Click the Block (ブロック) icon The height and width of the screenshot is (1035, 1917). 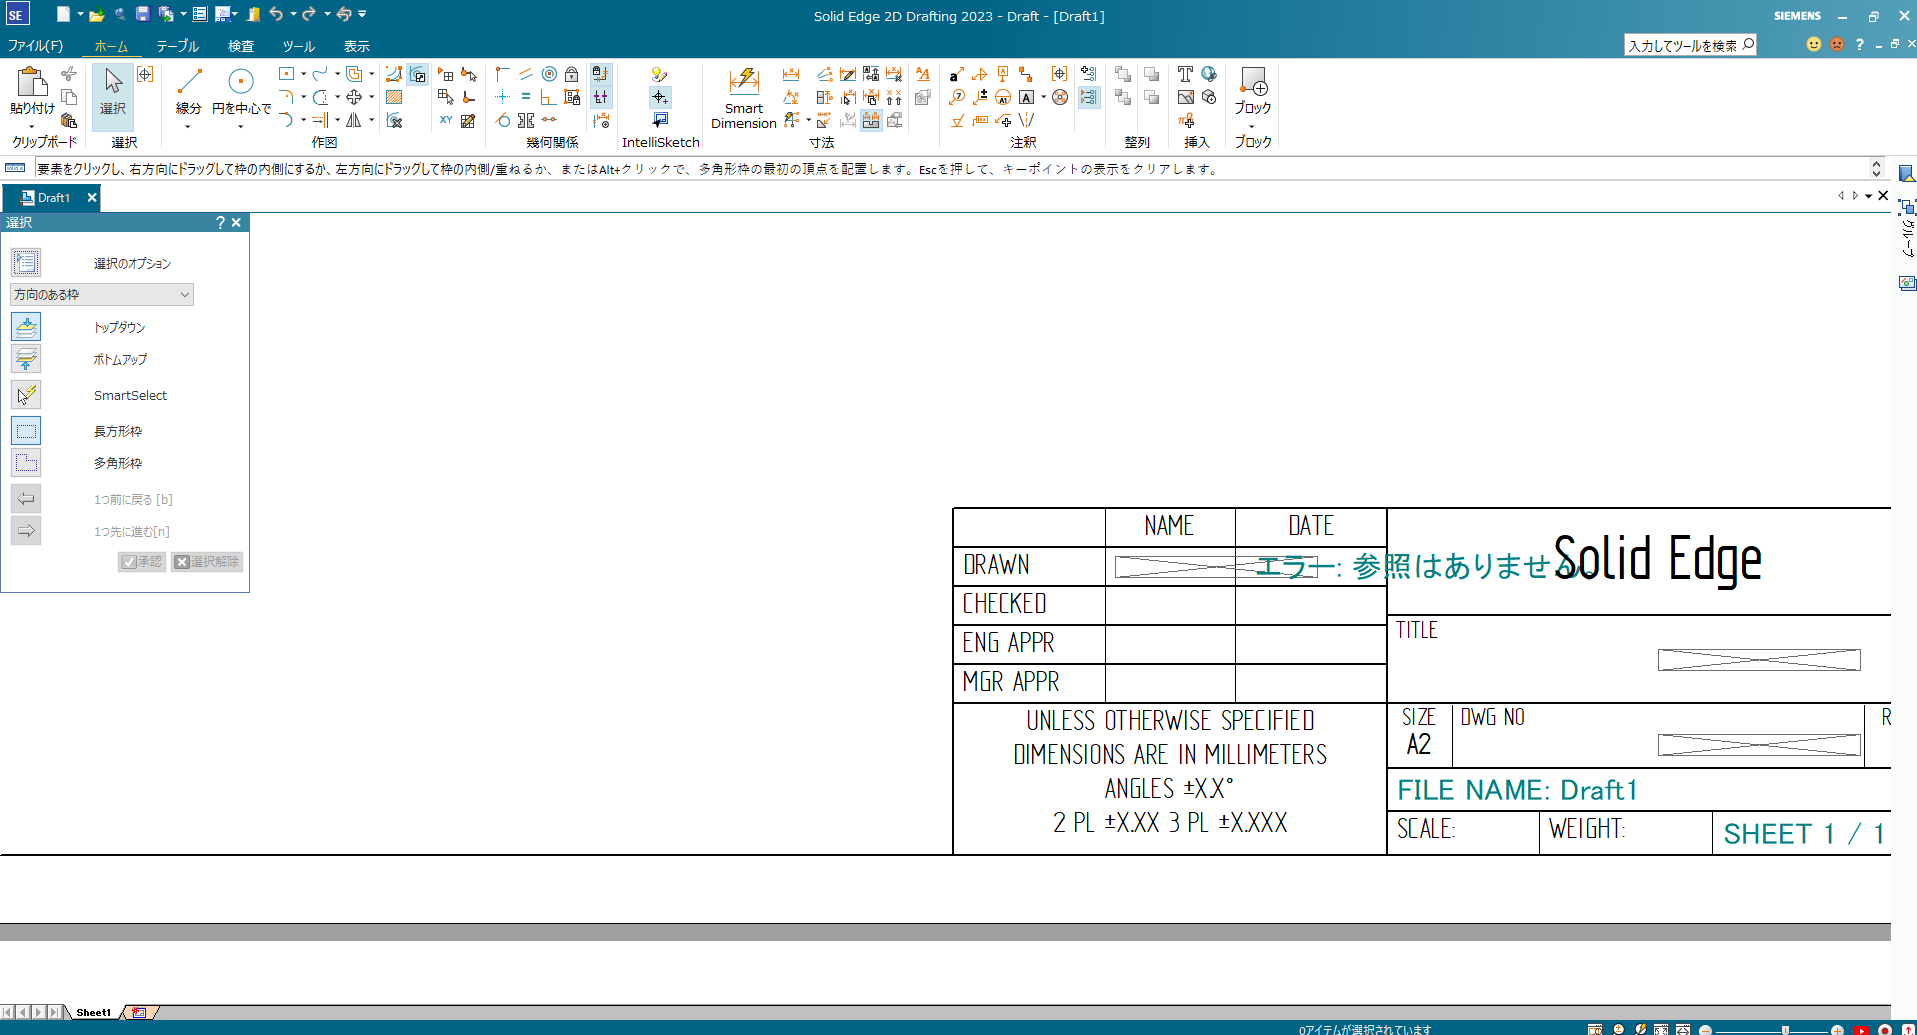click(1253, 81)
